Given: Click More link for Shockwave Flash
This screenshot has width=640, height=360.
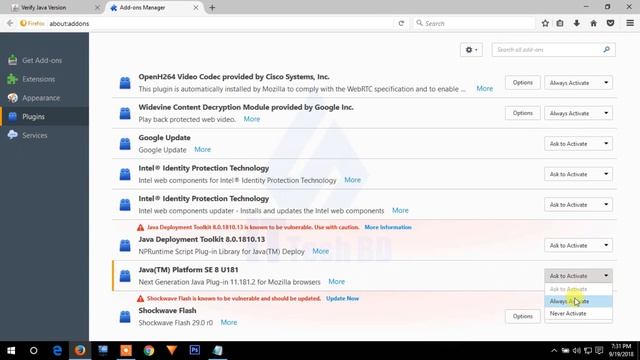Looking at the screenshot, I should coord(229,322).
